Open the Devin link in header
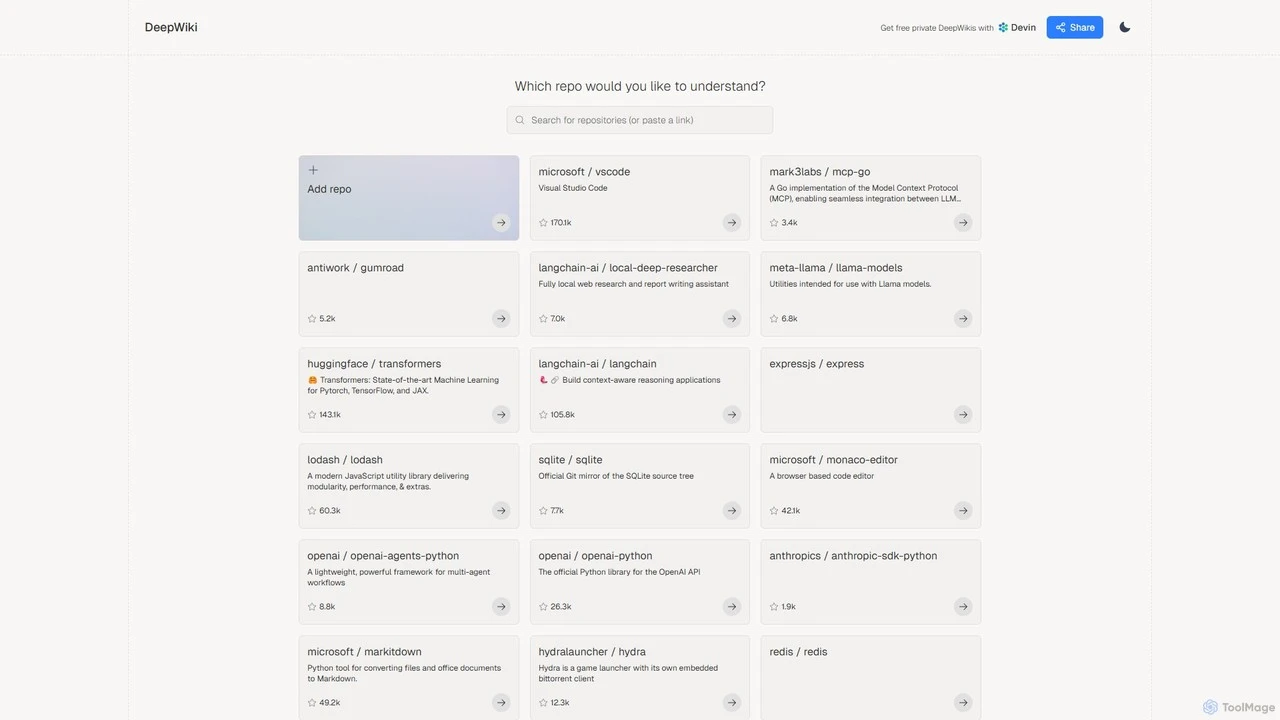Screen dimensions: 1280x720 [x=1017, y=28]
